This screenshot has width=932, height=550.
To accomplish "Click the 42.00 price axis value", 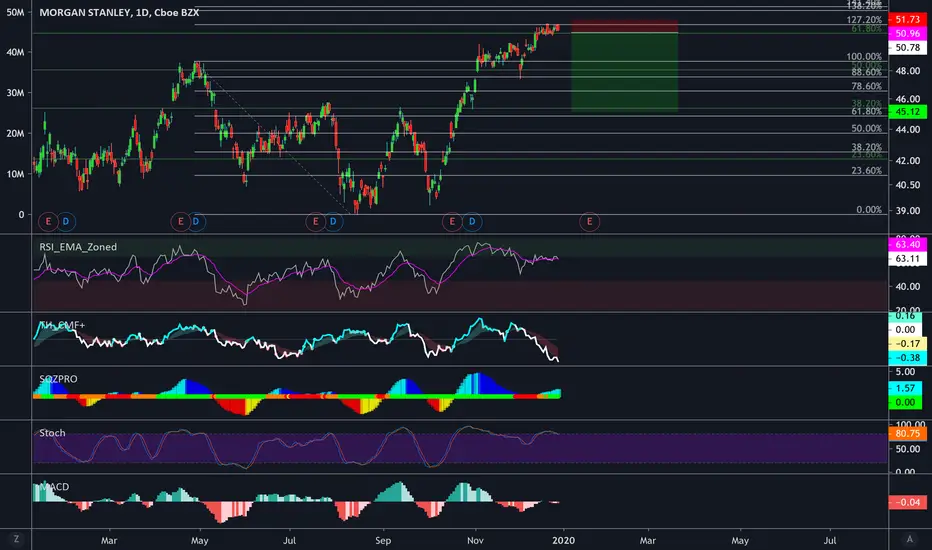I will [x=908, y=161].
